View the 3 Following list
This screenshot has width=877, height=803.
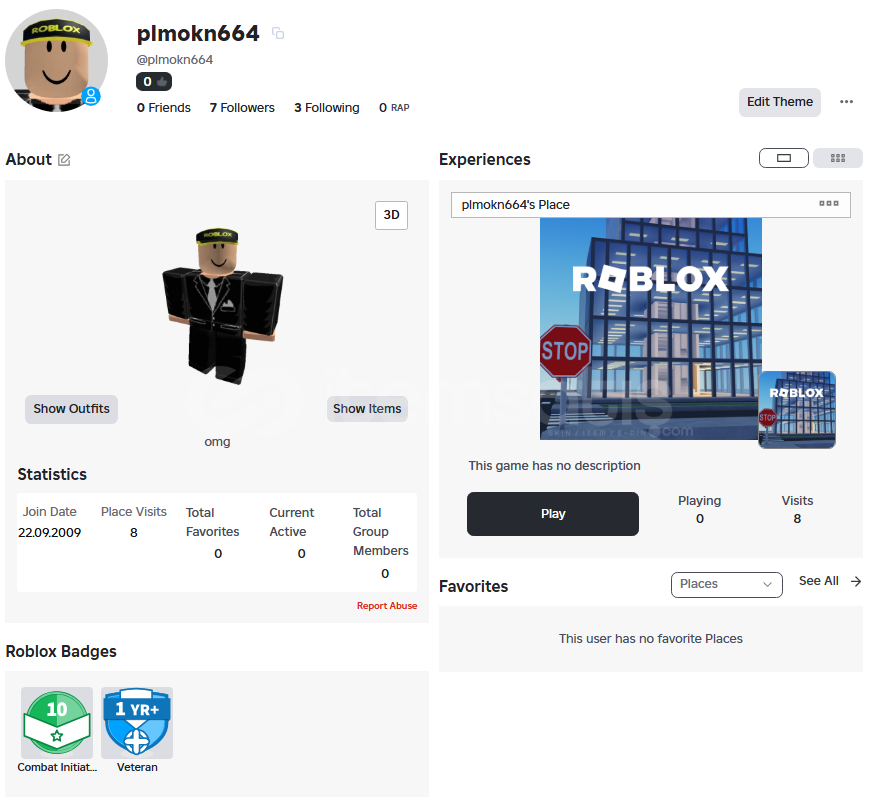pyautogui.click(x=327, y=107)
